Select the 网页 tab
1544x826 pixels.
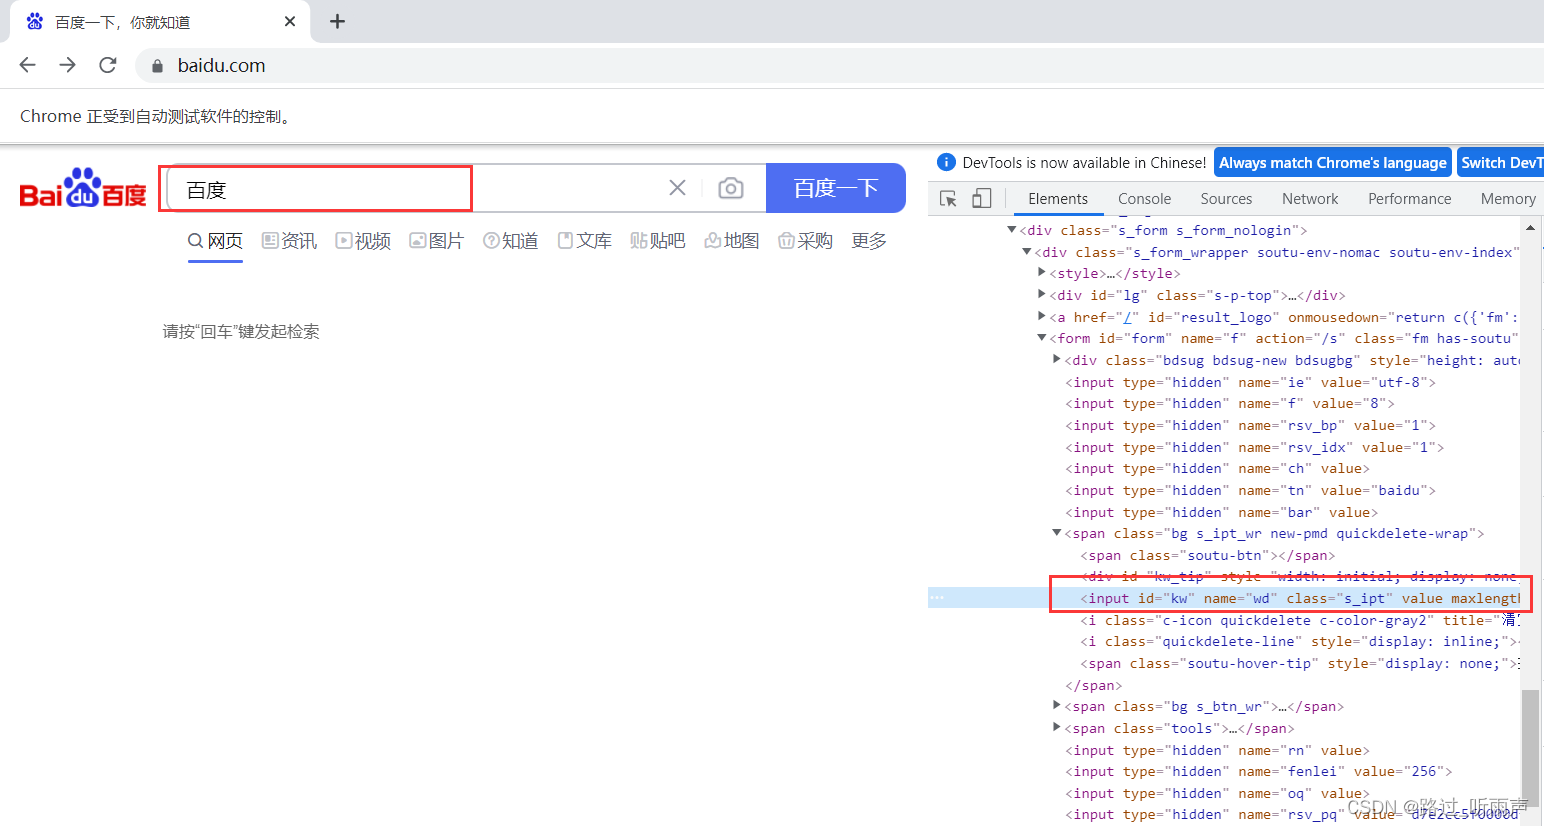coord(215,241)
